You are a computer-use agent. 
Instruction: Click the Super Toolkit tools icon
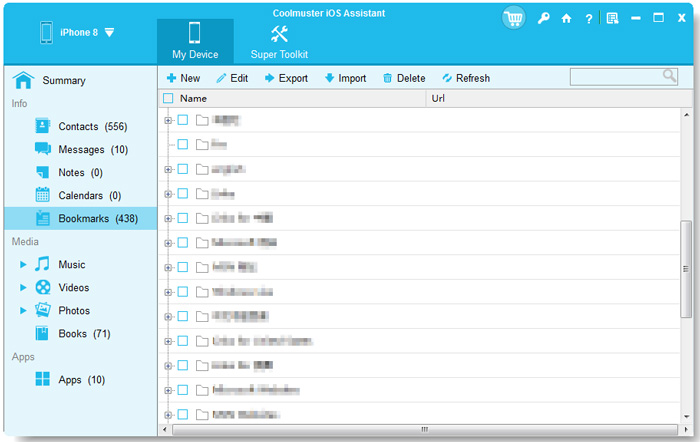279,34
